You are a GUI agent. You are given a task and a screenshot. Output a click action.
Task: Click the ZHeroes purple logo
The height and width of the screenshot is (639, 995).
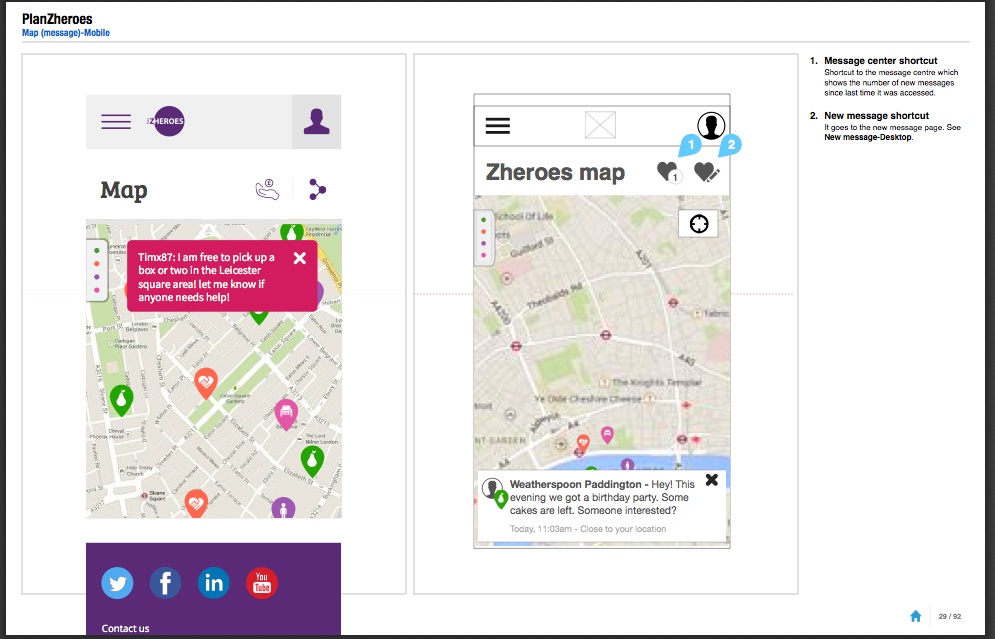(165, 122)
